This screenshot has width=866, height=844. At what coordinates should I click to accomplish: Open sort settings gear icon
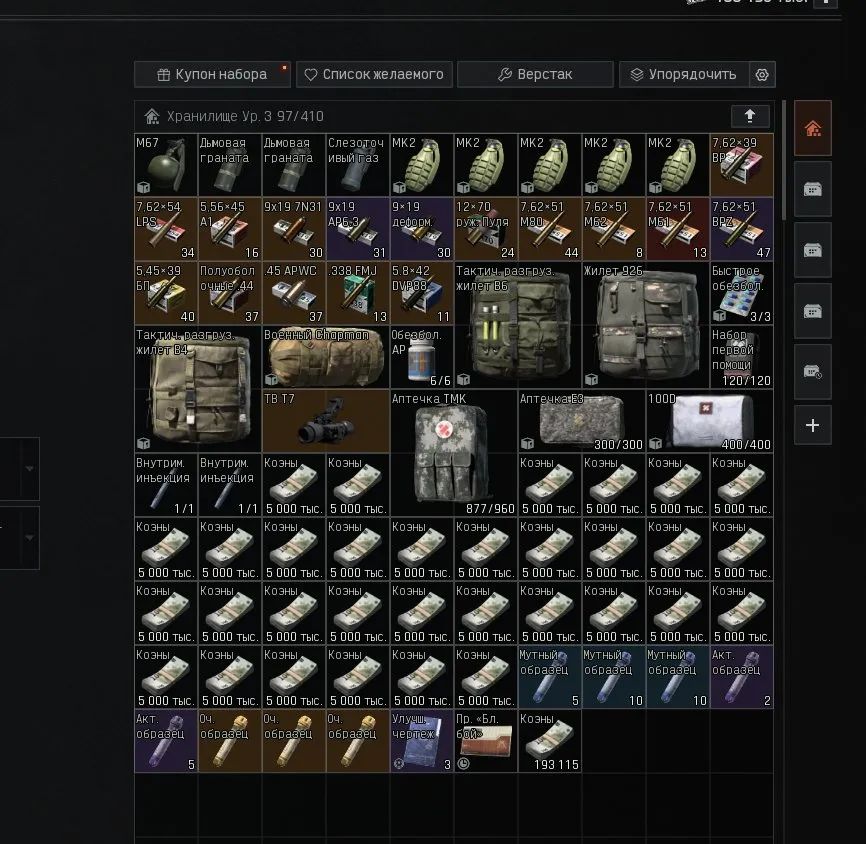pyautogui.click(x=762, y=75)
